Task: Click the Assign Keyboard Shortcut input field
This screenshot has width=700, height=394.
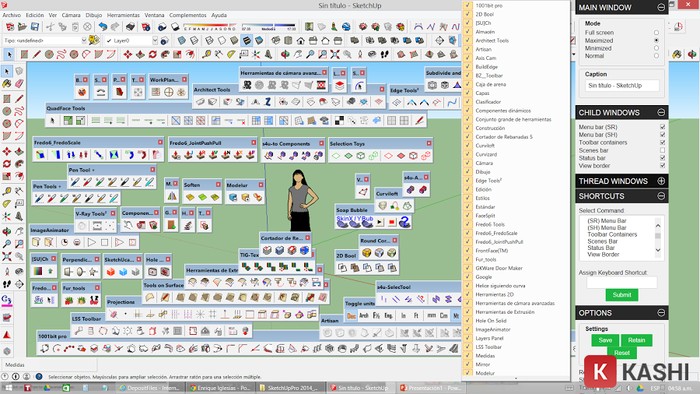Action: click(x=621, y=282)
